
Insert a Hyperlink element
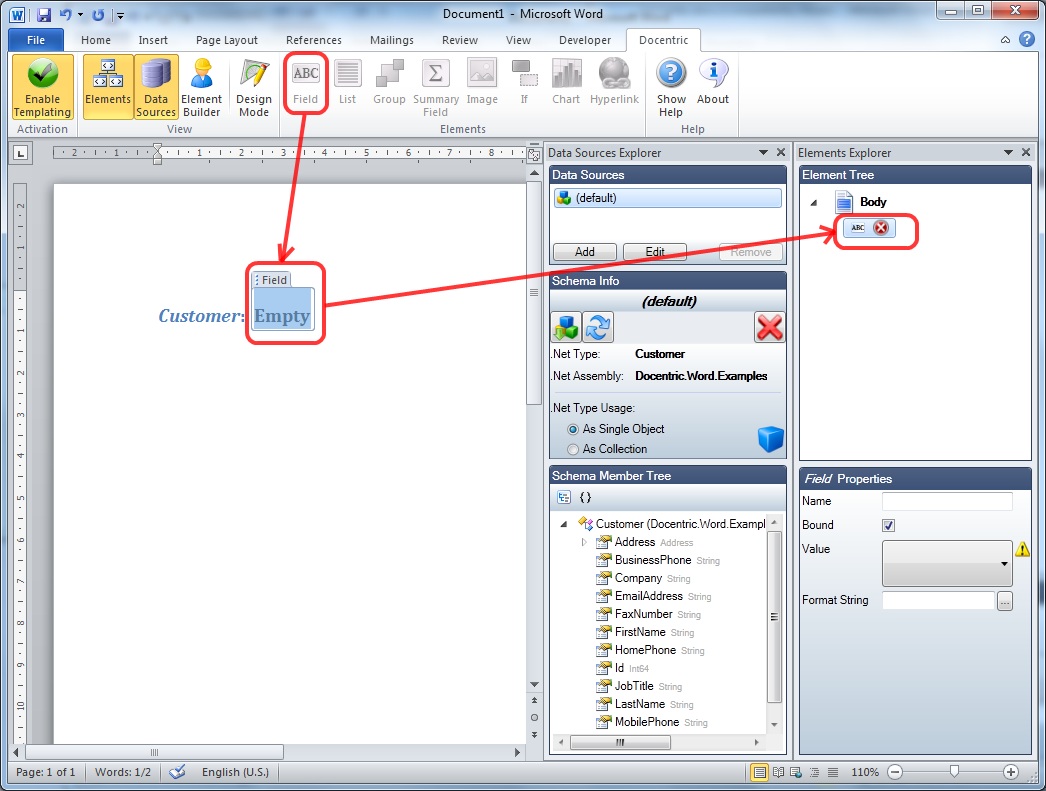pyautogui.click(x=614, y=83)
